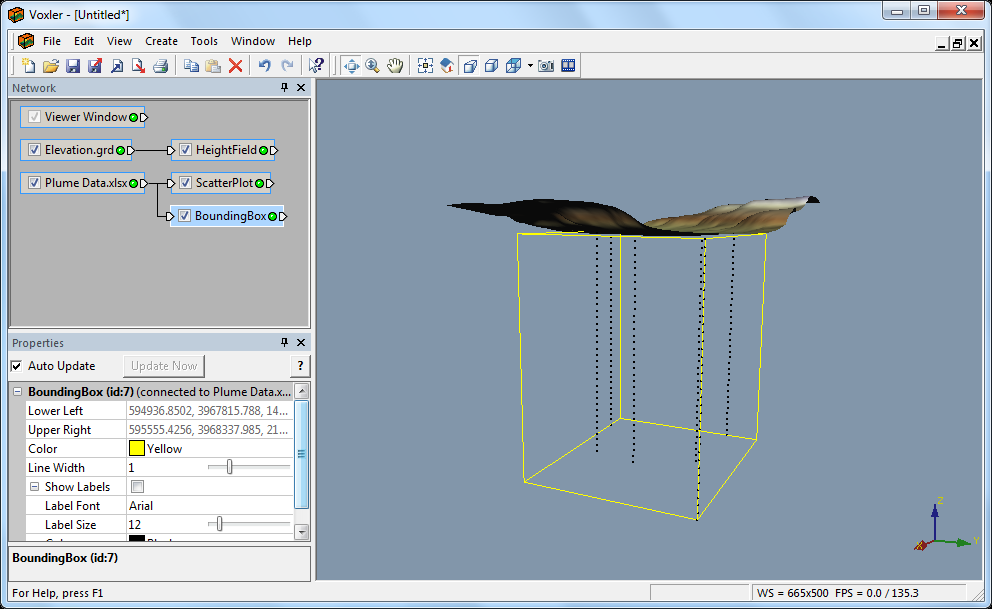Paste using the toolbar clipboard icon
The width and height of the screenshot is (992, 609).
coord(213,65)
